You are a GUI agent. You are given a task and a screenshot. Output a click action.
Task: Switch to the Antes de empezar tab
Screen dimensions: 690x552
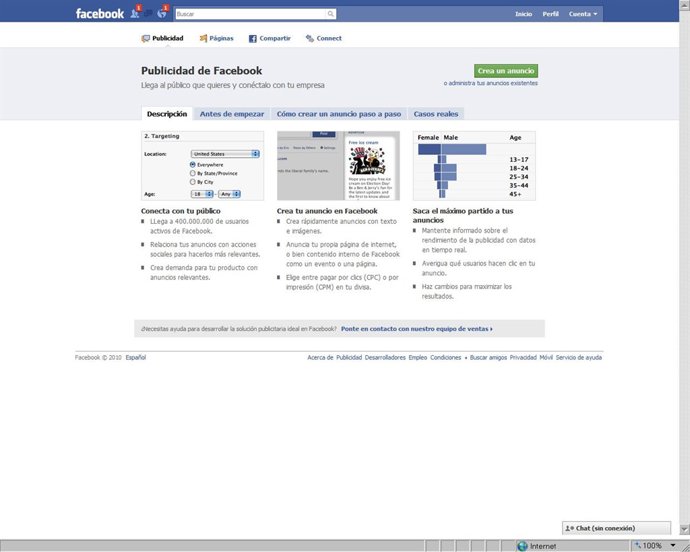coord(232,114)
